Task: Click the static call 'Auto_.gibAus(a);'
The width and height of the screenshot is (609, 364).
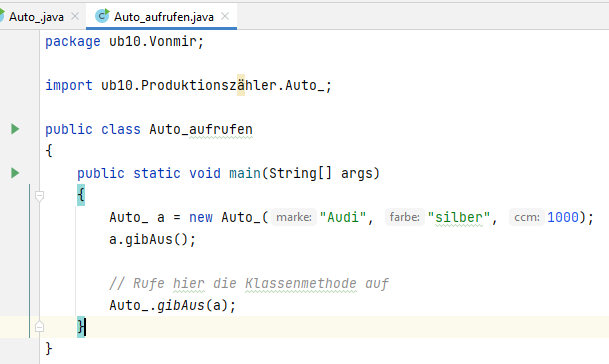Action: click(x=172, y=305)
